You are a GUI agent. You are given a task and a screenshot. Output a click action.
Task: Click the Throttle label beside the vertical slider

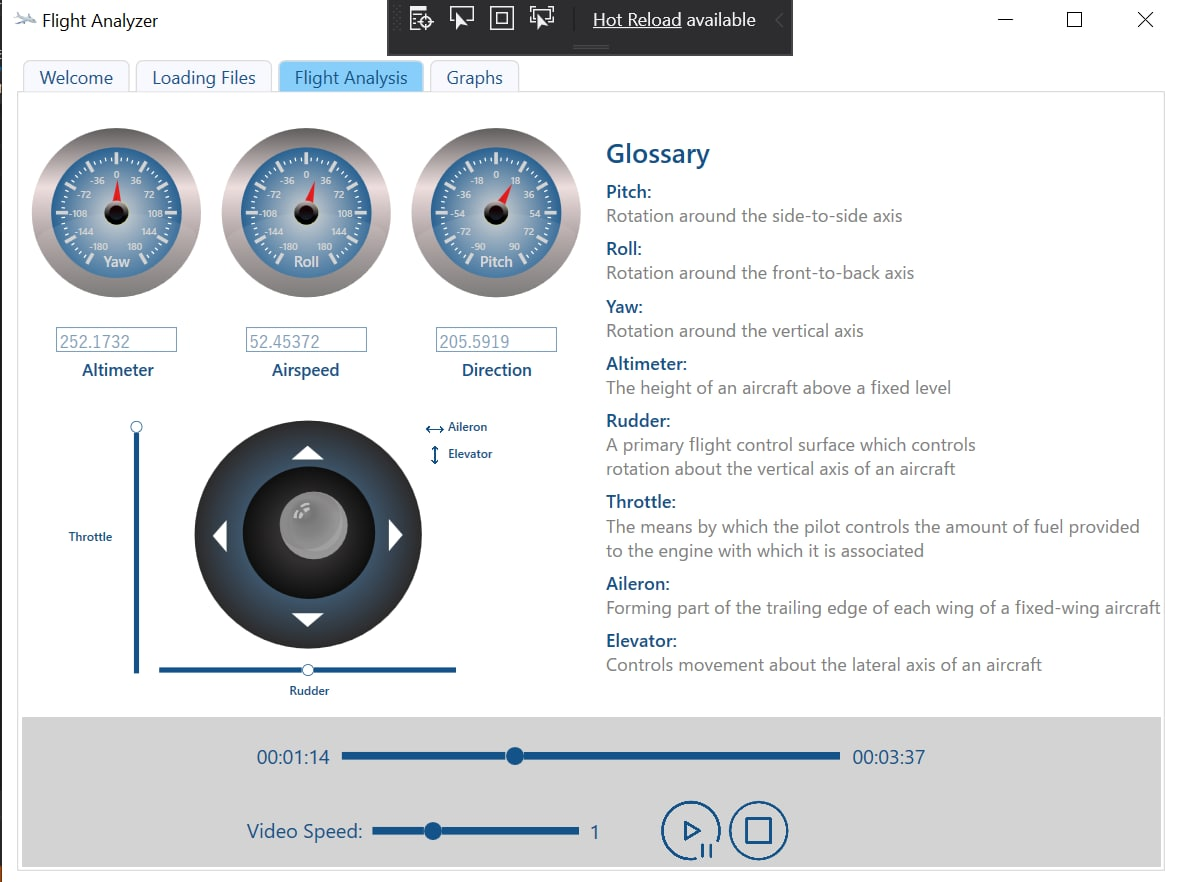click(90, 537)
